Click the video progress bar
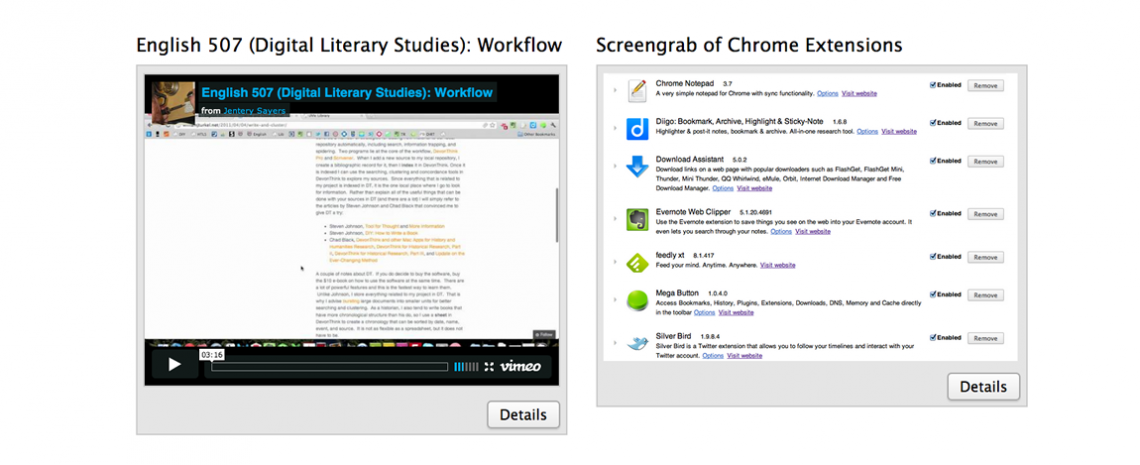This screenshot has width=1140, height=465. 330,367
